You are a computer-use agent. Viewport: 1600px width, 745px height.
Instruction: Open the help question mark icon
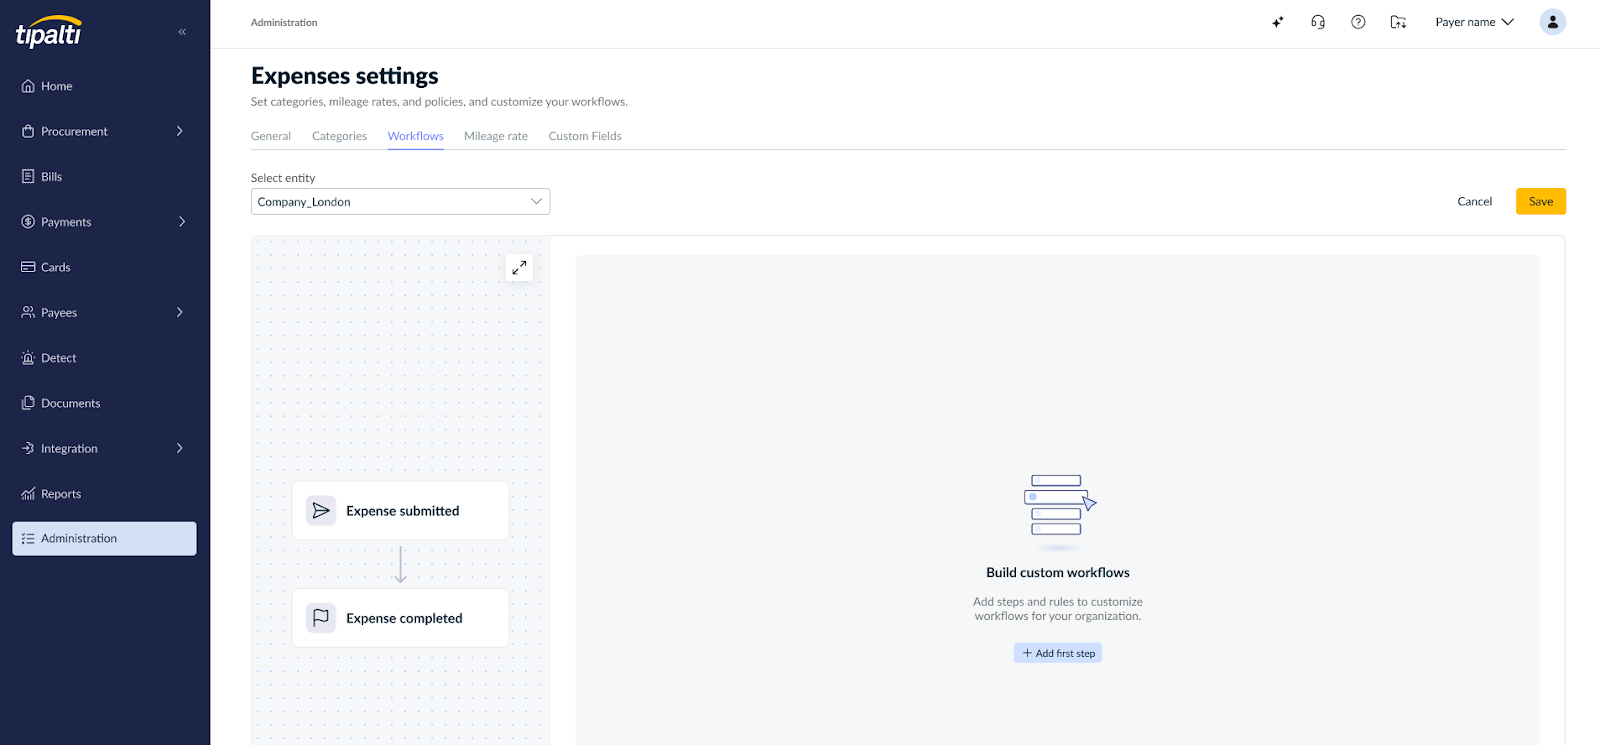1358,22
